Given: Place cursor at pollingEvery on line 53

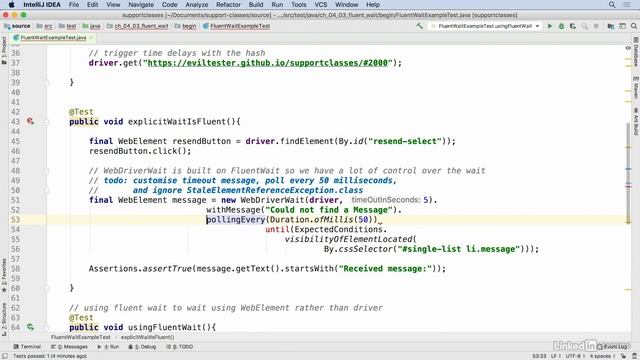Looking at the screenshot, I should click(x=236, y=220).
